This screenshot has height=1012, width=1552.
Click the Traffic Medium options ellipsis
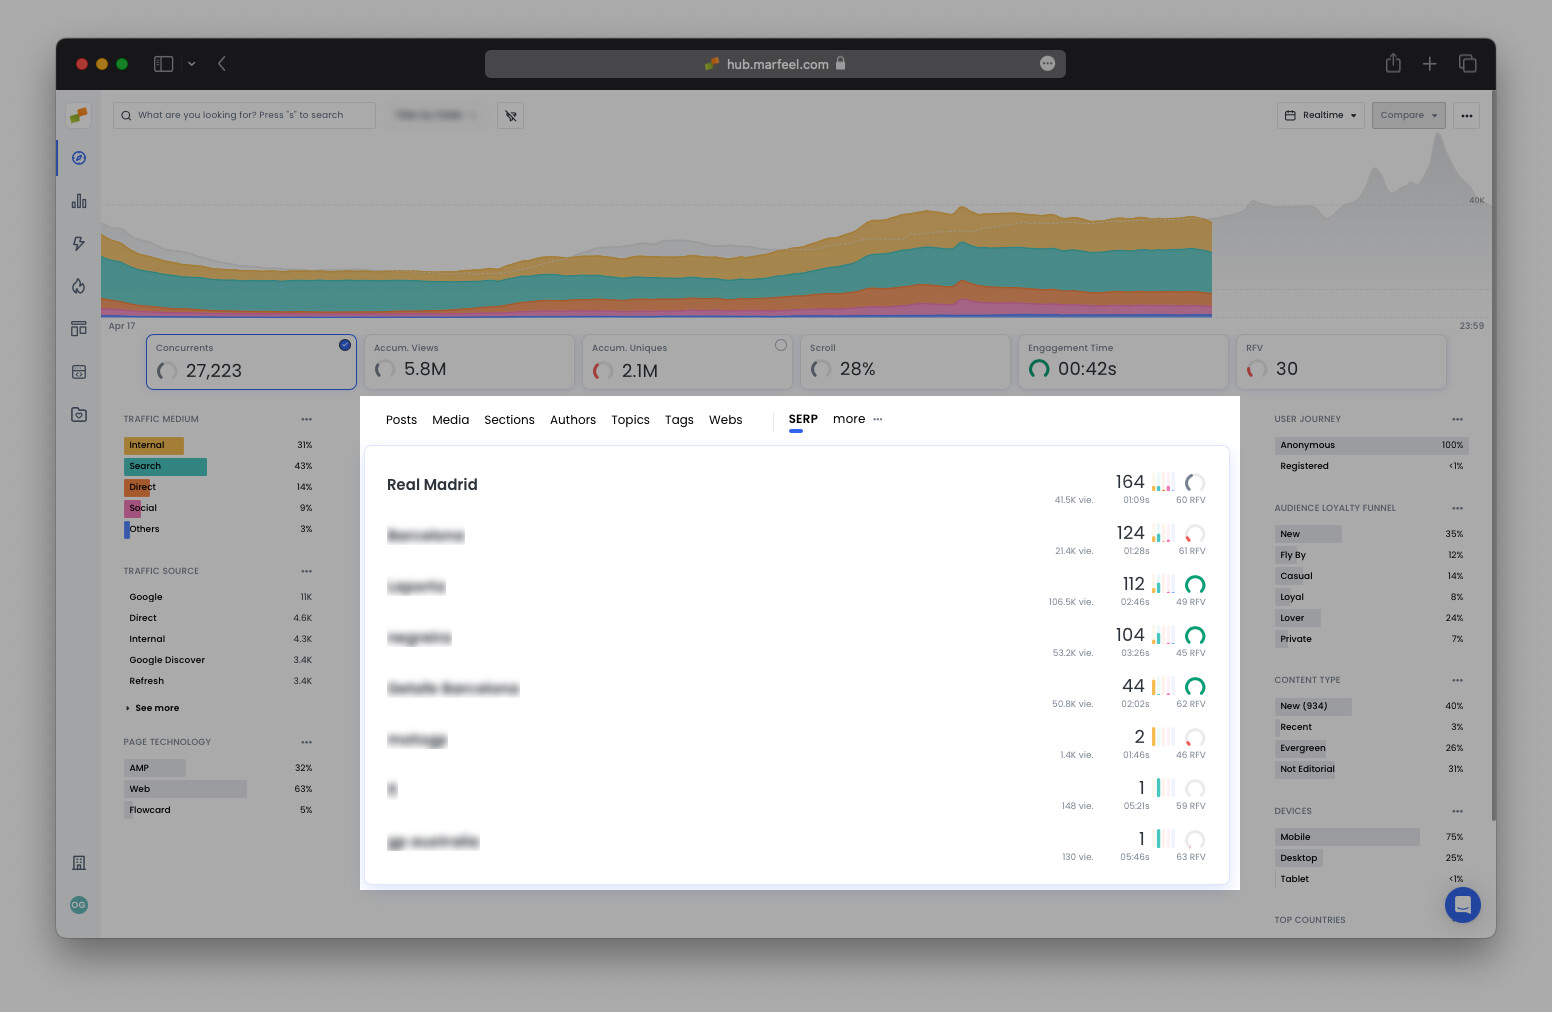click(306, 419)
